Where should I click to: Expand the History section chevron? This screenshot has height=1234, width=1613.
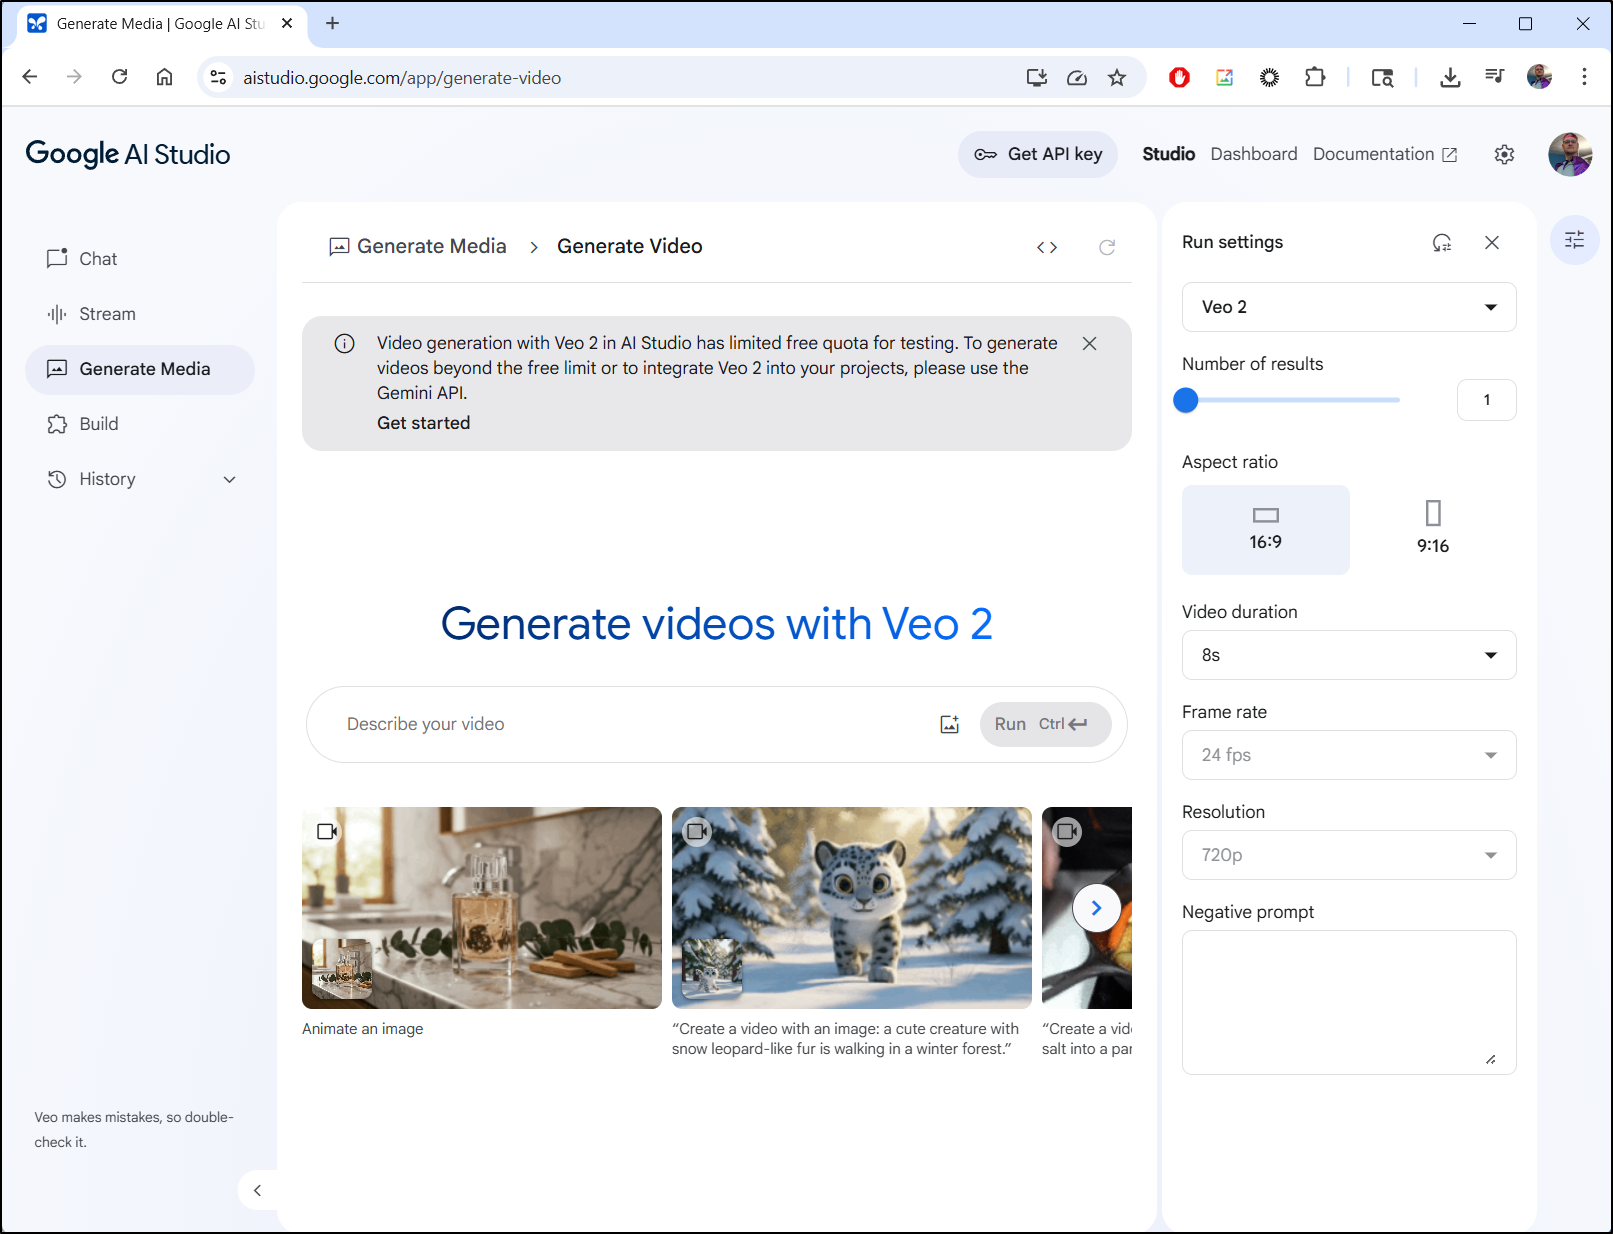[x=230, y=480]
